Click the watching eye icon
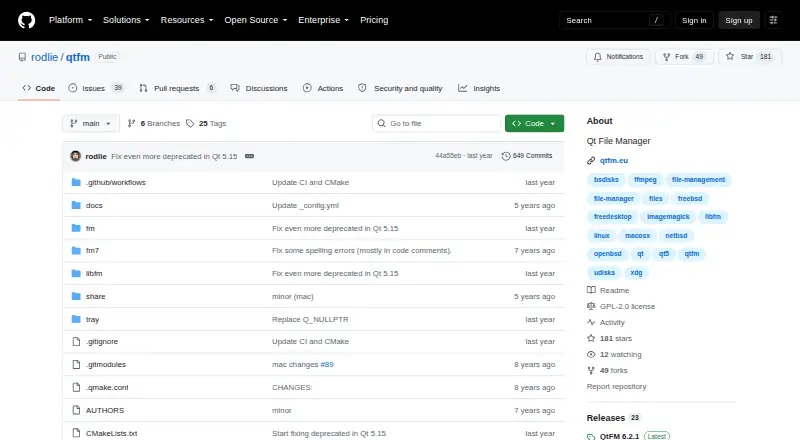 (591, 355)
